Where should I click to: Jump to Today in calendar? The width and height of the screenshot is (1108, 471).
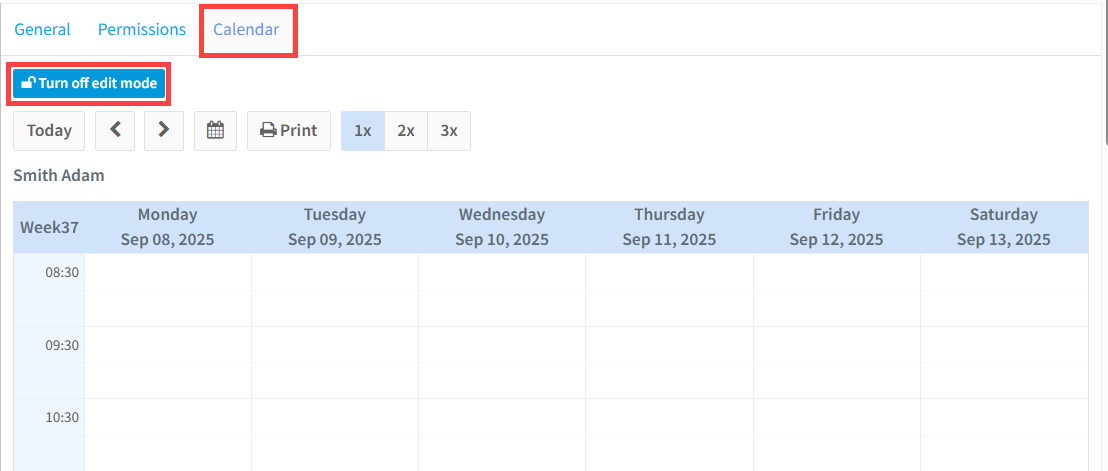[x=49, y=130]
